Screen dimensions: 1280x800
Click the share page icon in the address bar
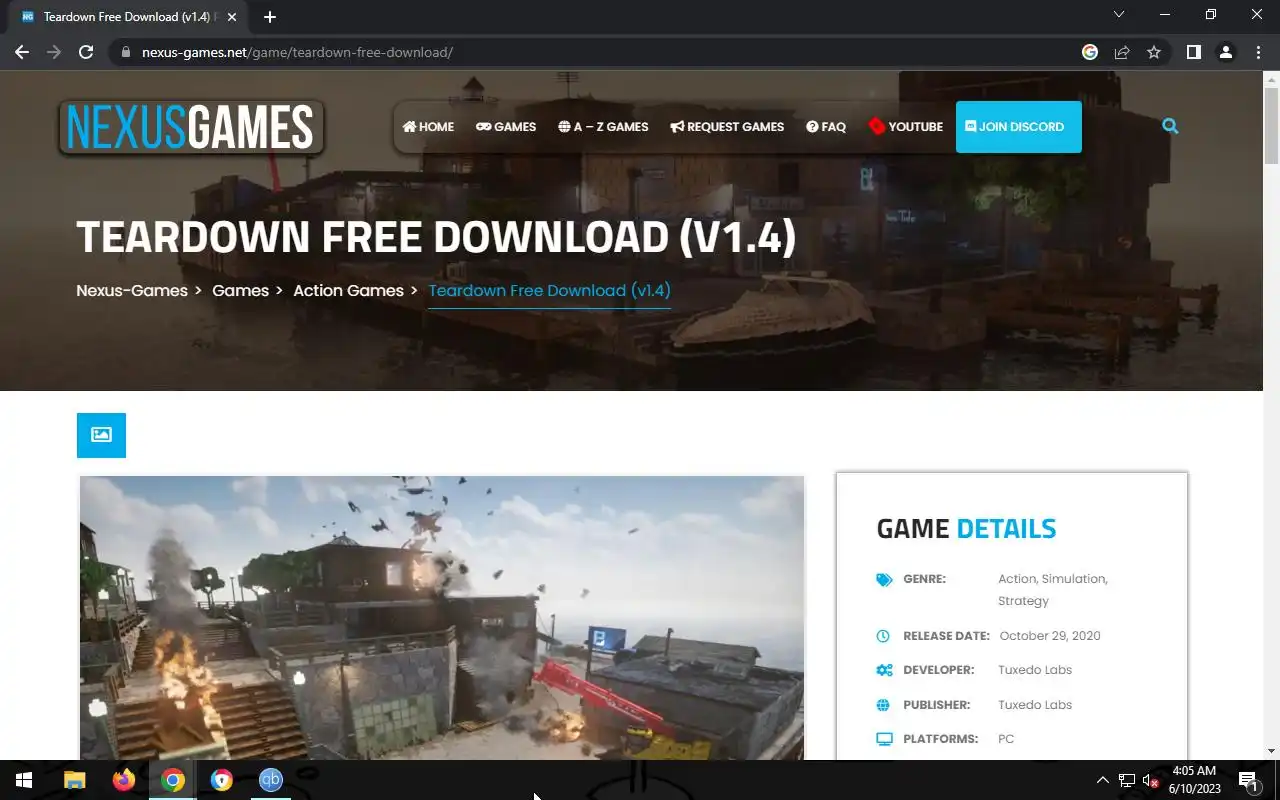coord(1122,52)
